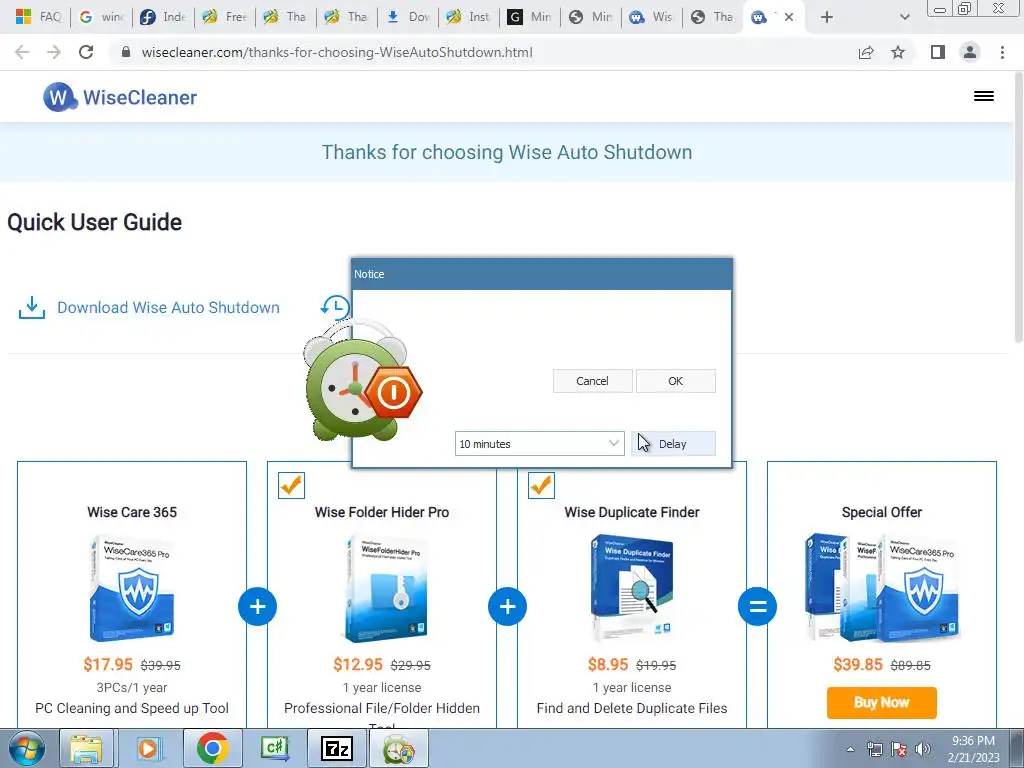Click the Wise Auto Shutdown alarm clock icon
Image resolution: width=1024 pixels, height=768 pixels.
tap(362, 381)
